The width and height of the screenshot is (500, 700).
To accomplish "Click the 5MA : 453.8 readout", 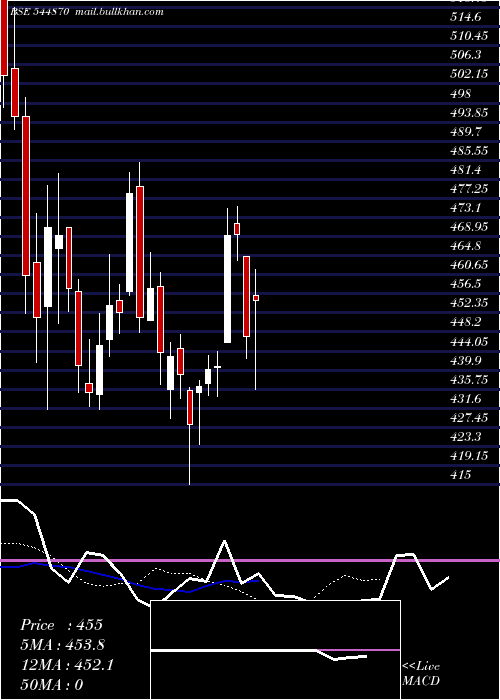I will coord(63,645).
